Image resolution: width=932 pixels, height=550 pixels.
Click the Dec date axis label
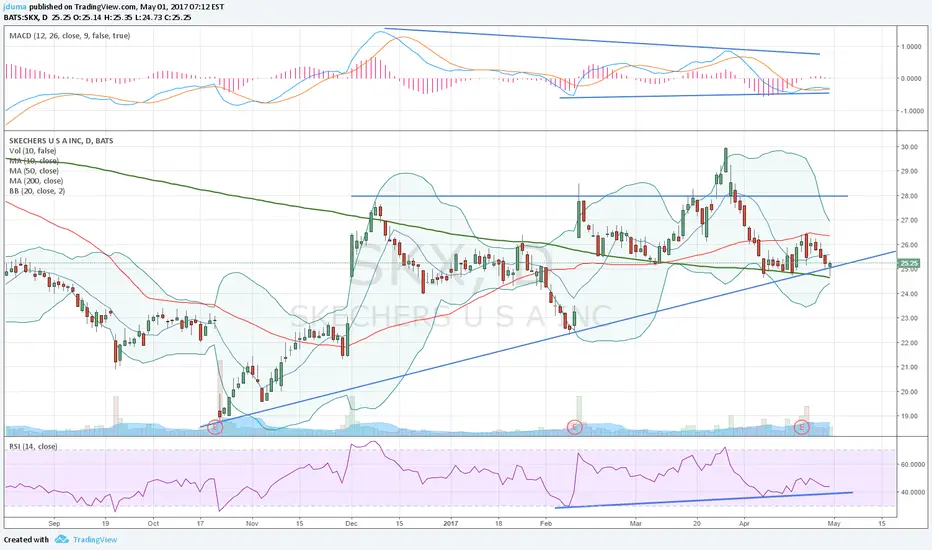click(351, 524)
